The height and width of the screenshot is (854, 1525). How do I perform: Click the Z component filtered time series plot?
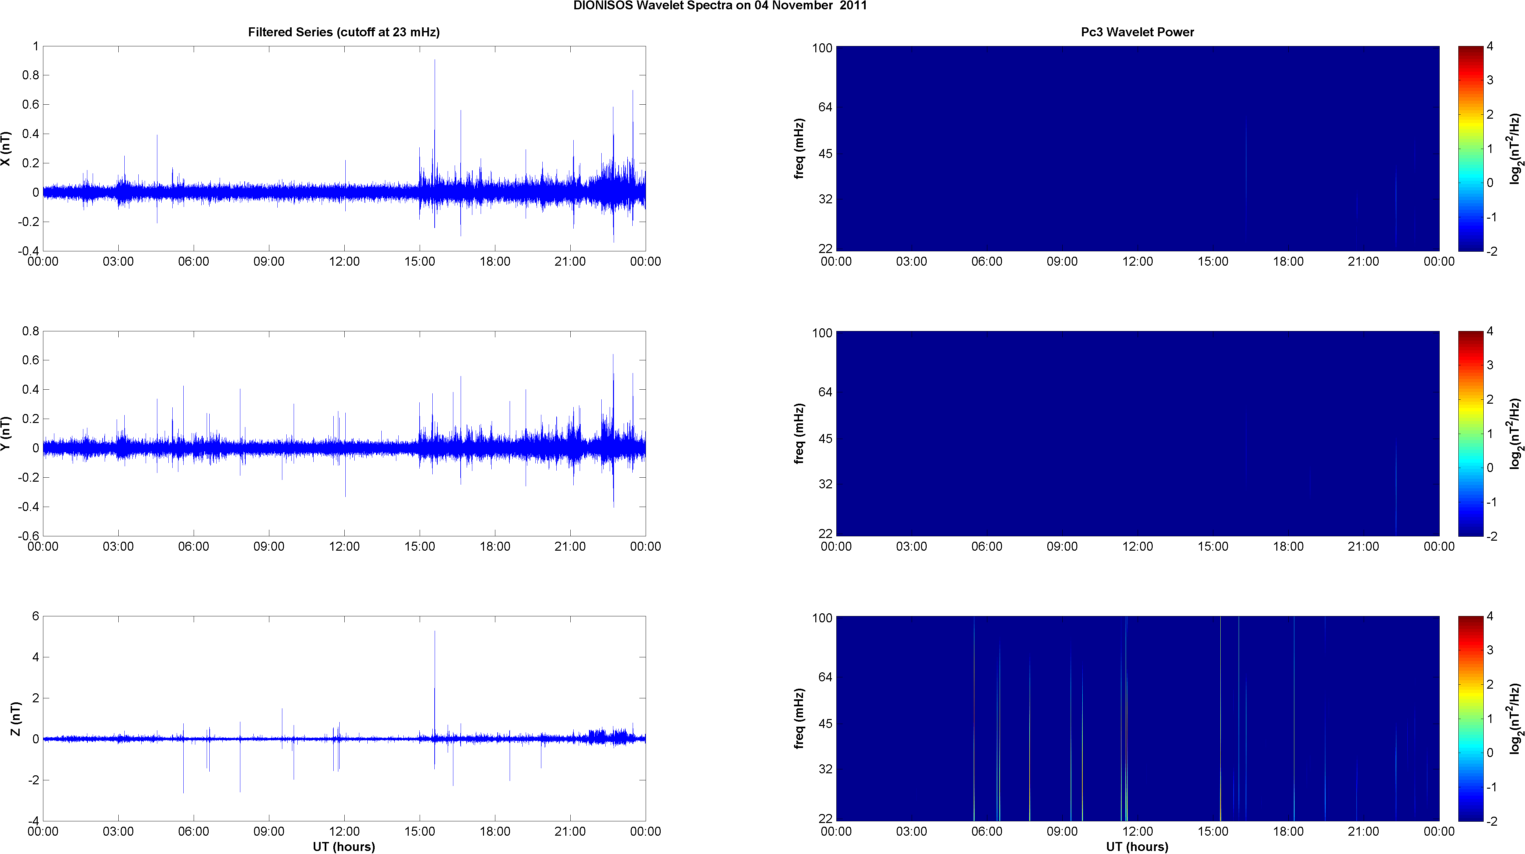(x=344, y=719)
